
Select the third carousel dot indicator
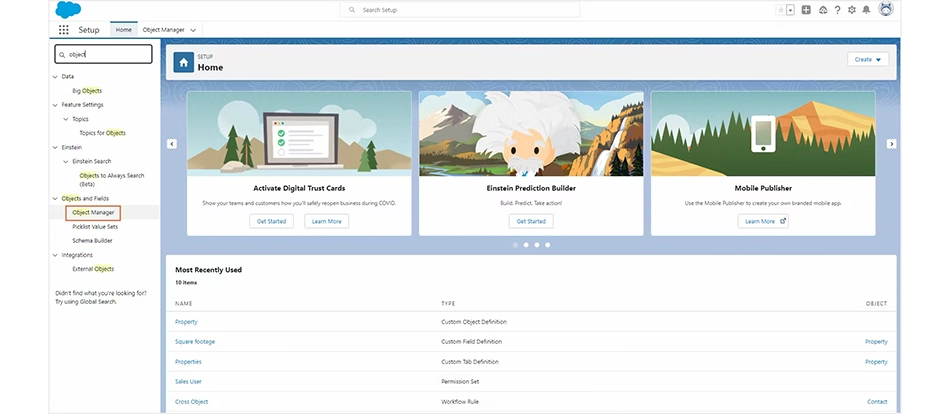coord(537,245)
